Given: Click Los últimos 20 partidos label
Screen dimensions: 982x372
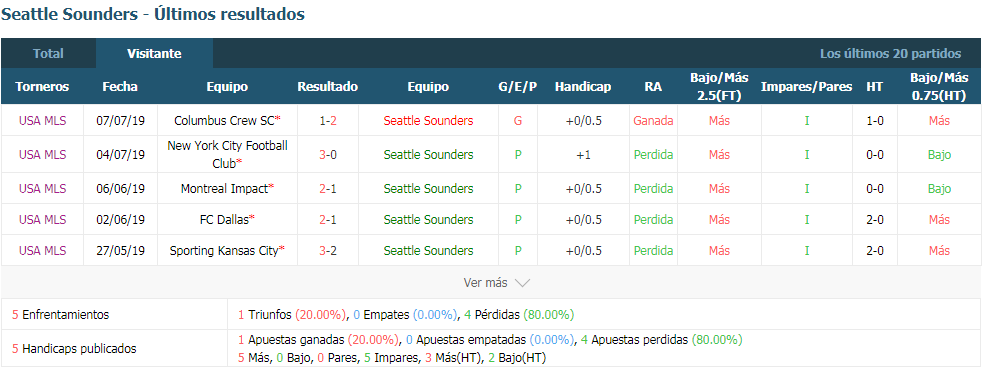Looking at the screenshot, I should tap(891, 54).
